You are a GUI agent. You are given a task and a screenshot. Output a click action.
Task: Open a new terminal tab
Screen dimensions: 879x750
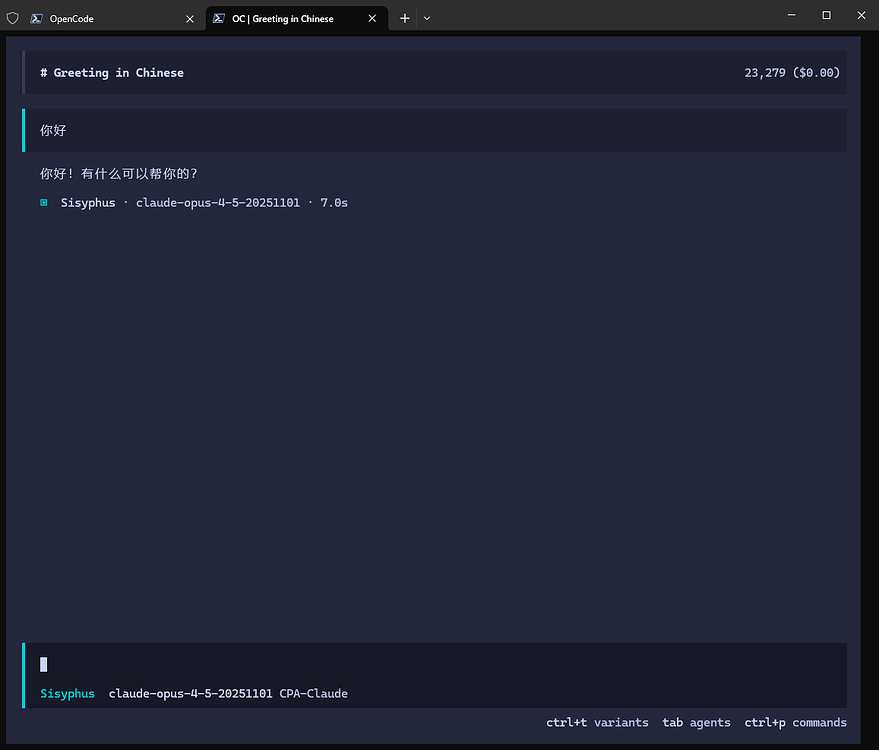coord(405,18)
